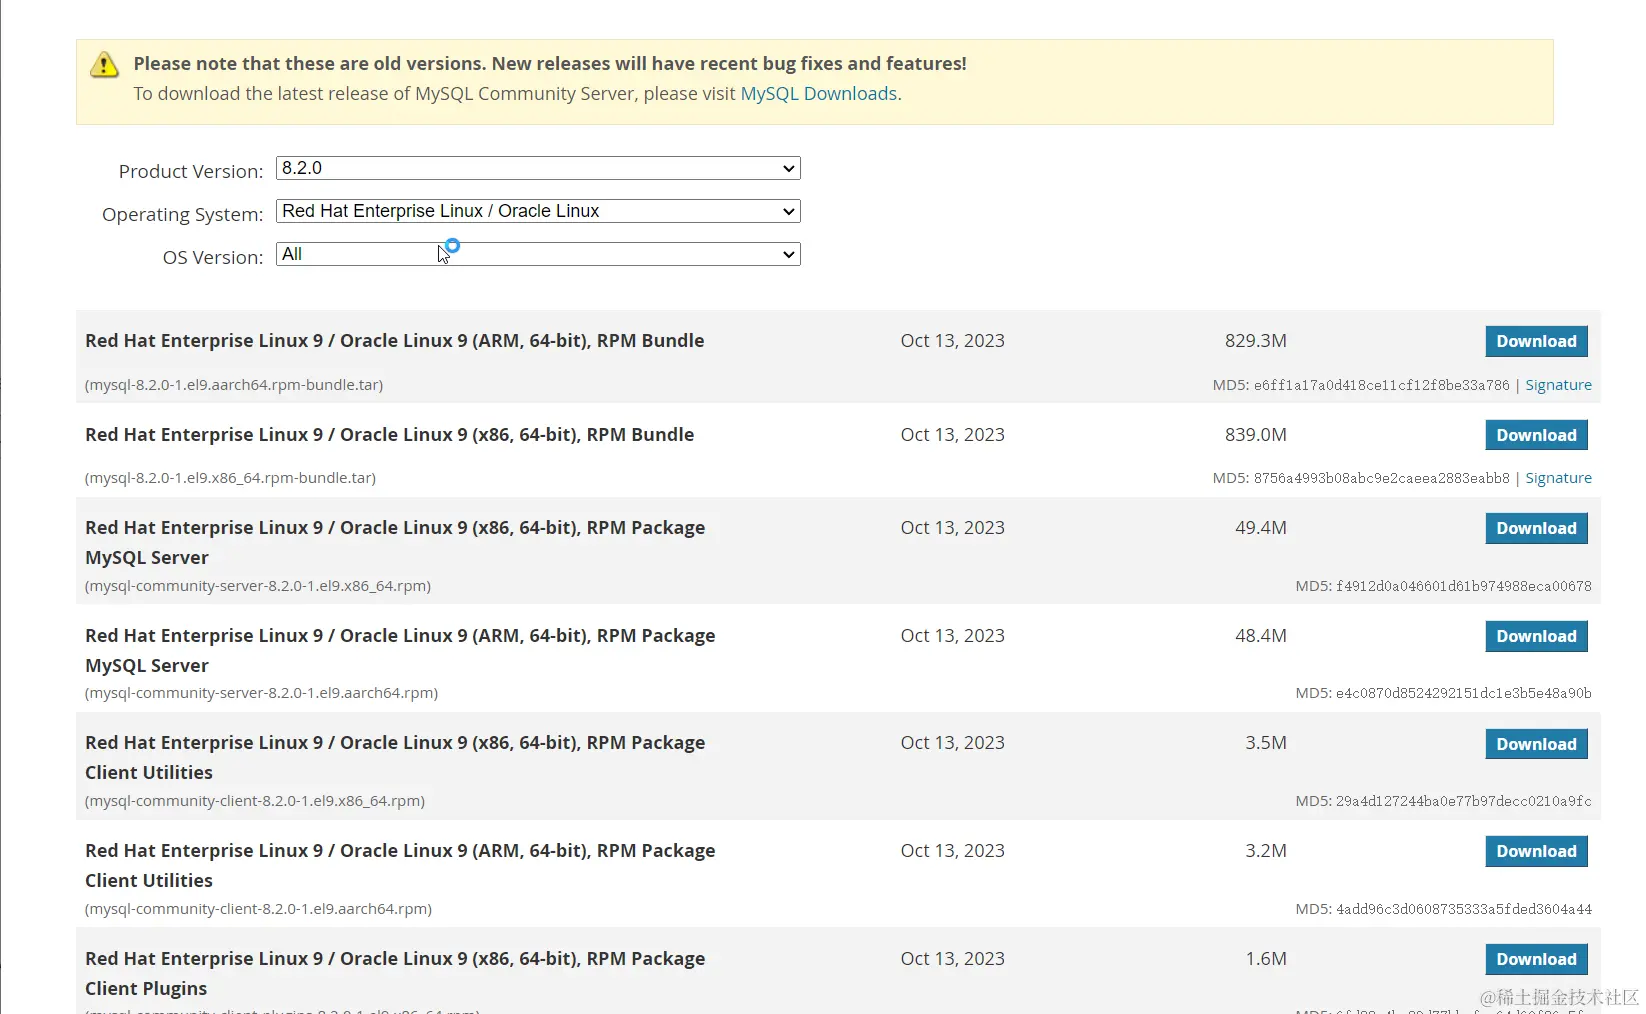
Task: Click the 829.3M file size
Action: pos(1255,341)
